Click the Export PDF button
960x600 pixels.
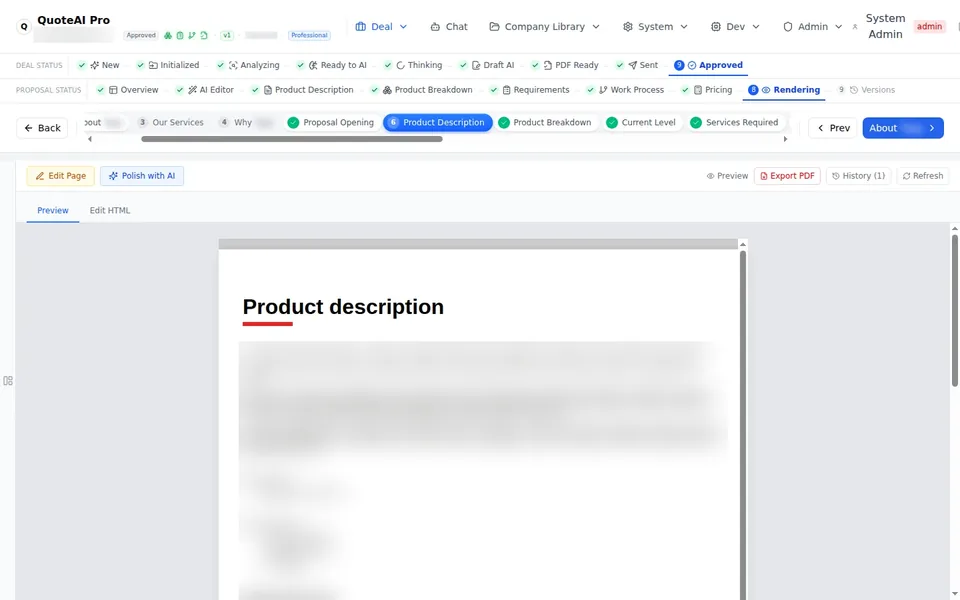(787, 176)
